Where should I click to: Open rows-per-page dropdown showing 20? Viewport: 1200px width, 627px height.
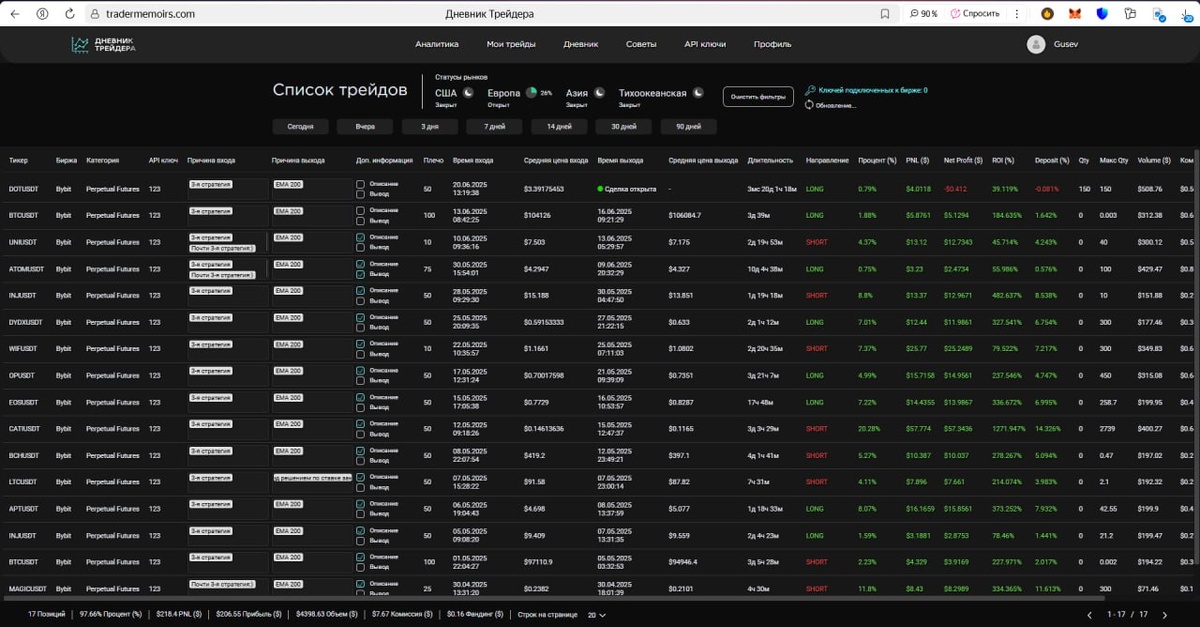click(596, 615)
